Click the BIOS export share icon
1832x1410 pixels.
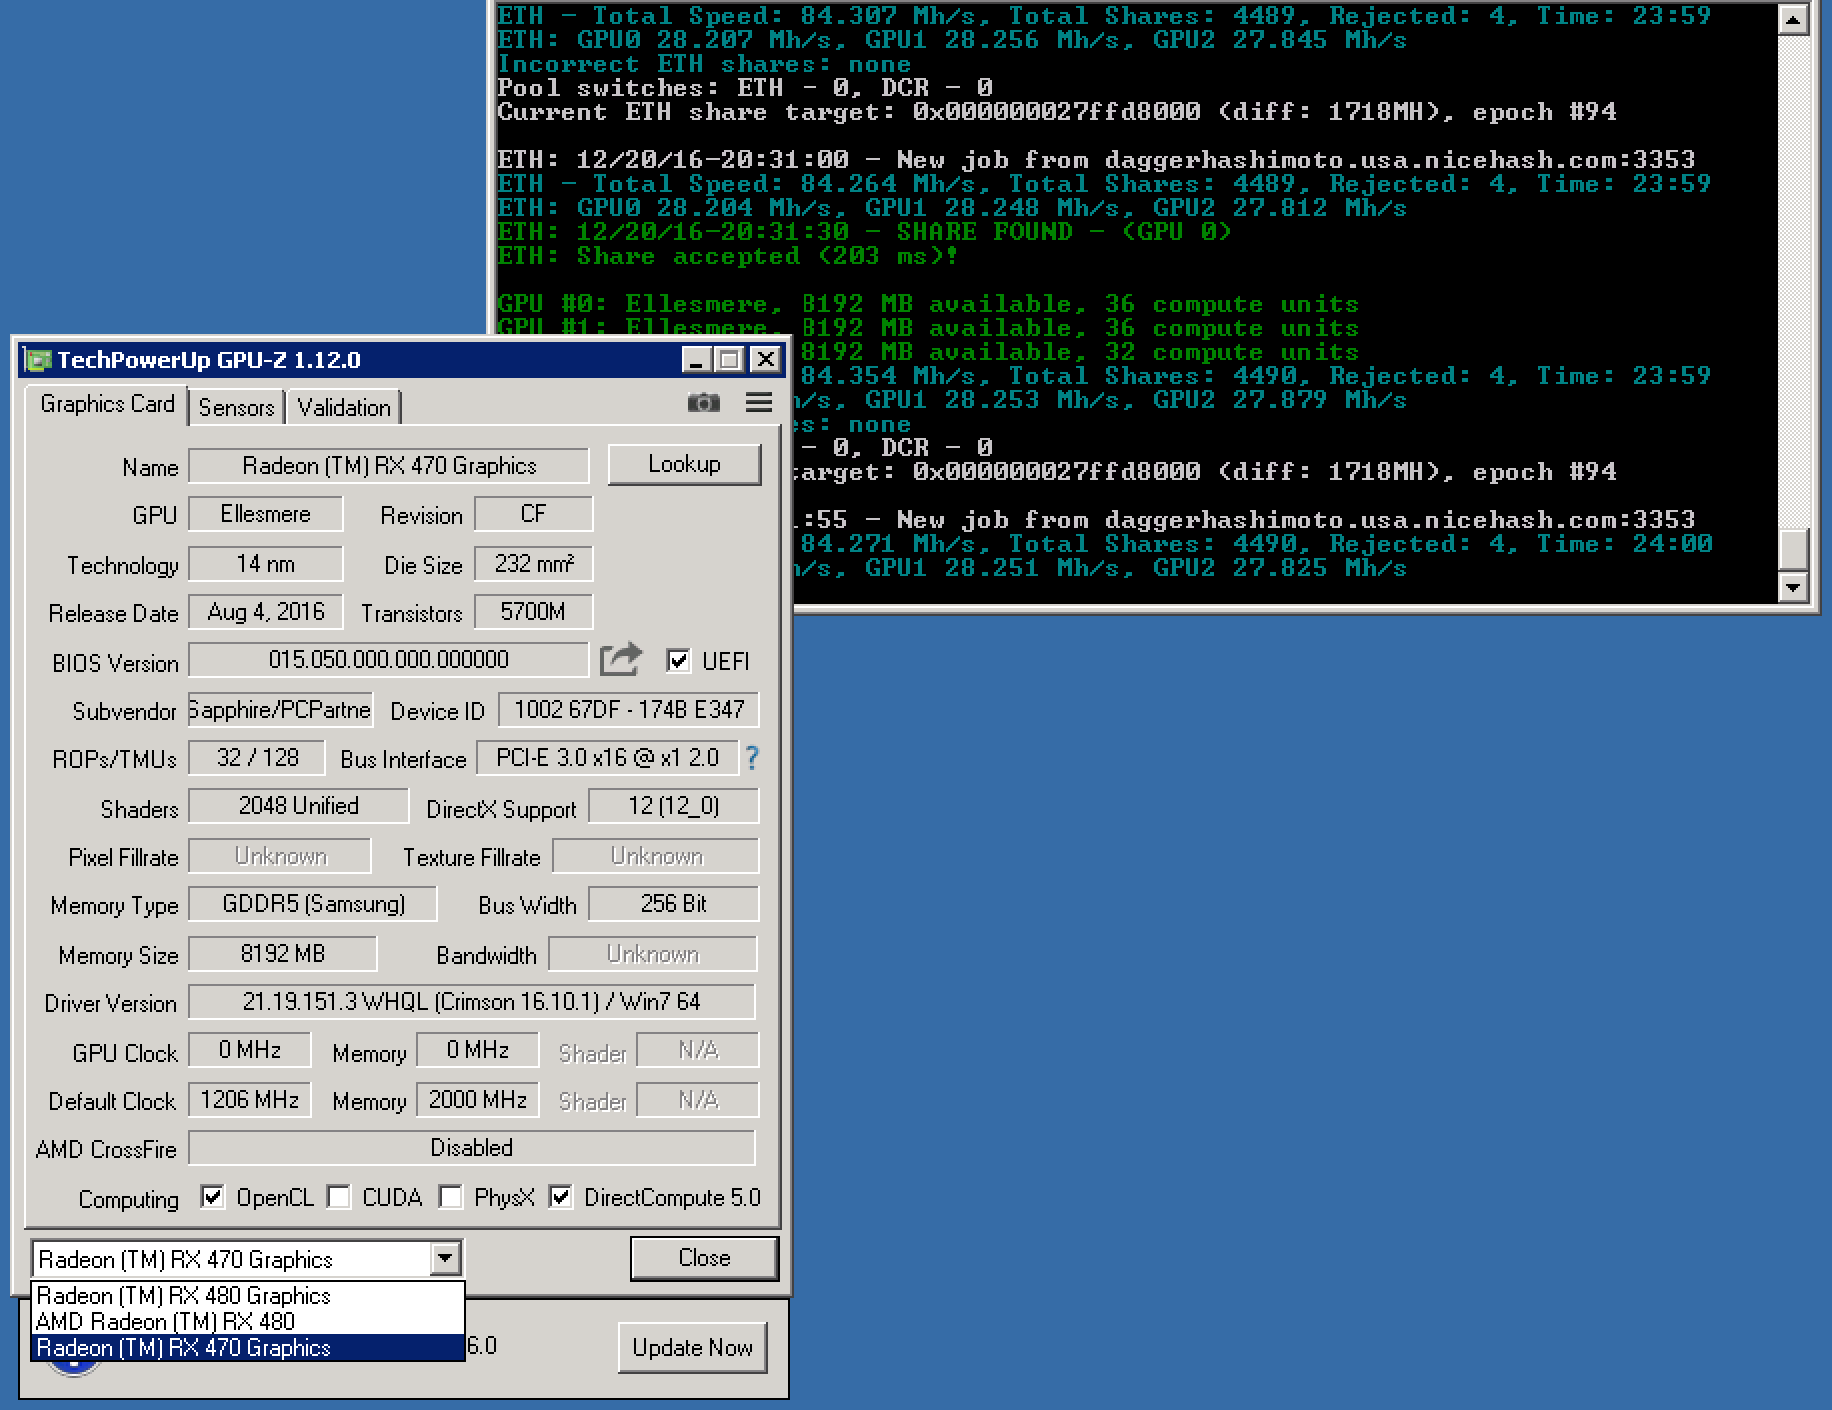point(621,660)
